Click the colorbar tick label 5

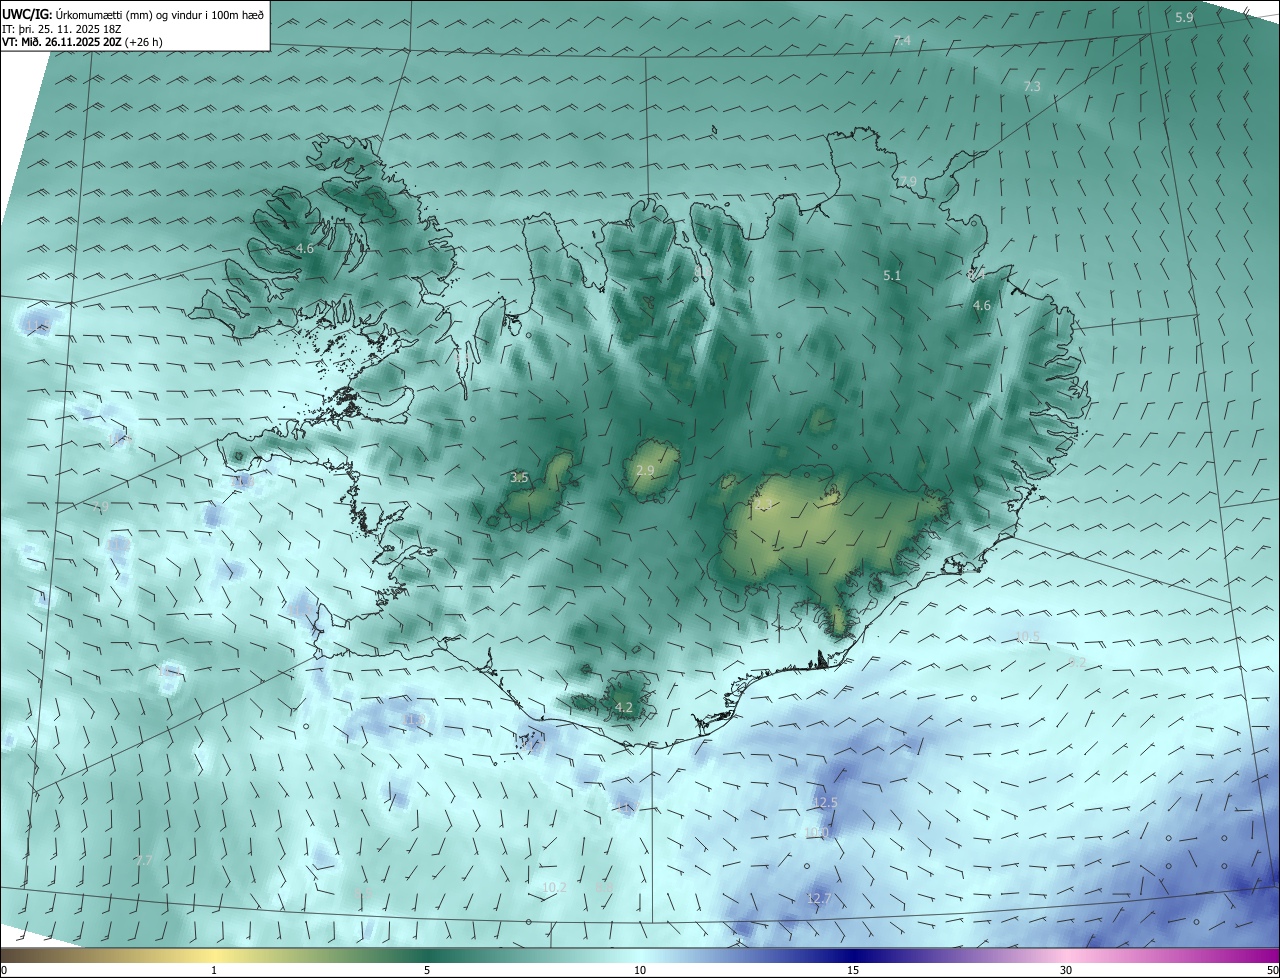(427, 970)
